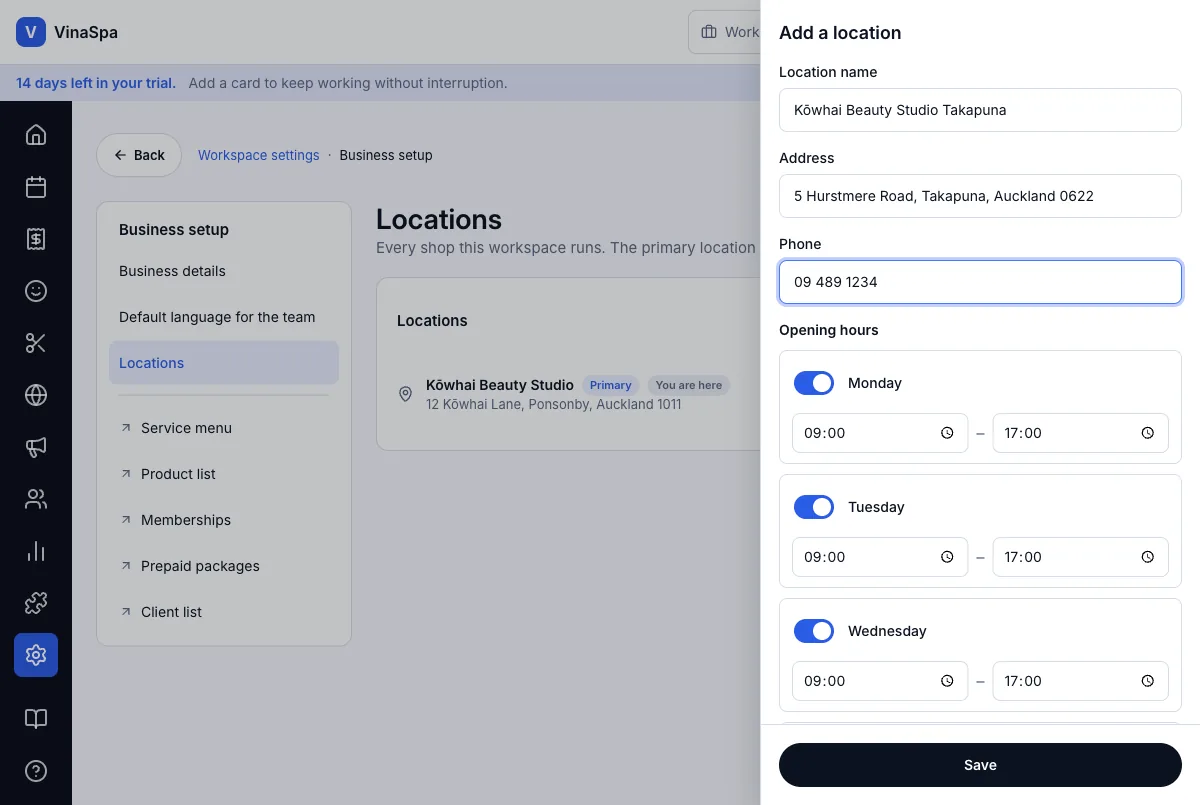The width and height of the screenshot is (1200, 805).
Task: Open the Guide book icon in sidebar
Action: click(x=36, y=719)
